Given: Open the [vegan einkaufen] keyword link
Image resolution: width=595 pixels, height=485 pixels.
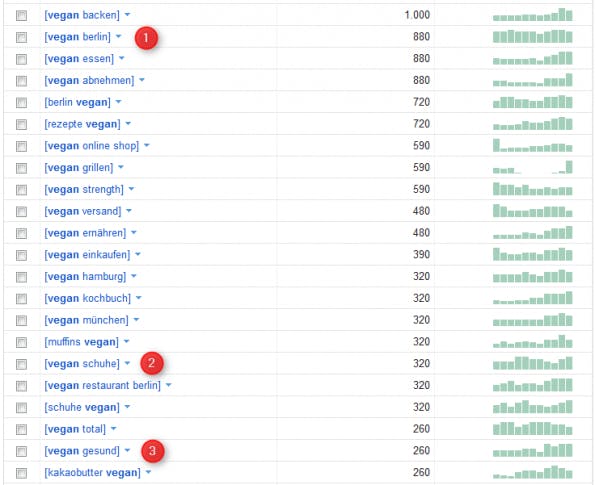Looking at the screenshot, I should [87, 255].
